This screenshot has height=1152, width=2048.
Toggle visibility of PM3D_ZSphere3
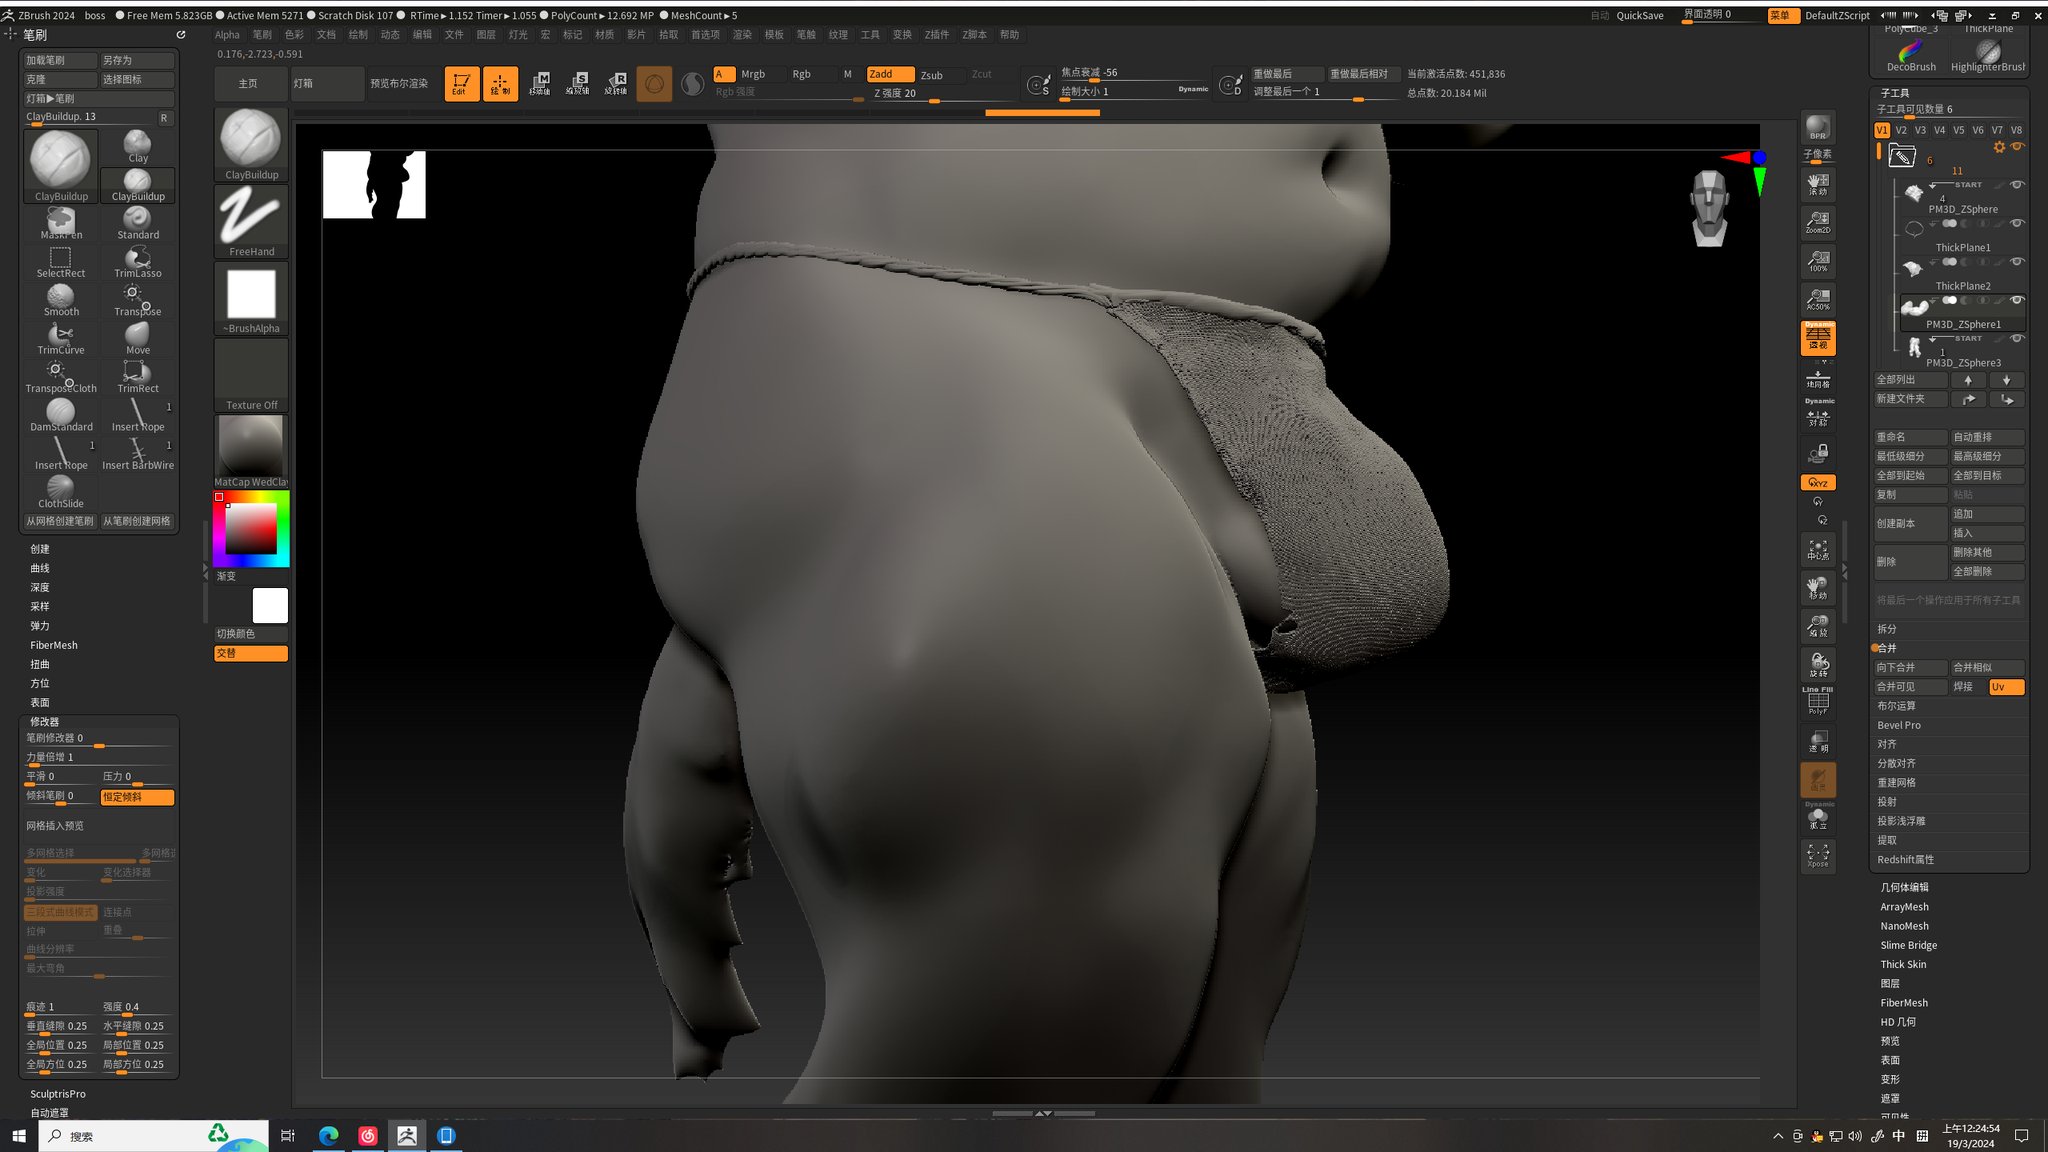pos(2017,338)
